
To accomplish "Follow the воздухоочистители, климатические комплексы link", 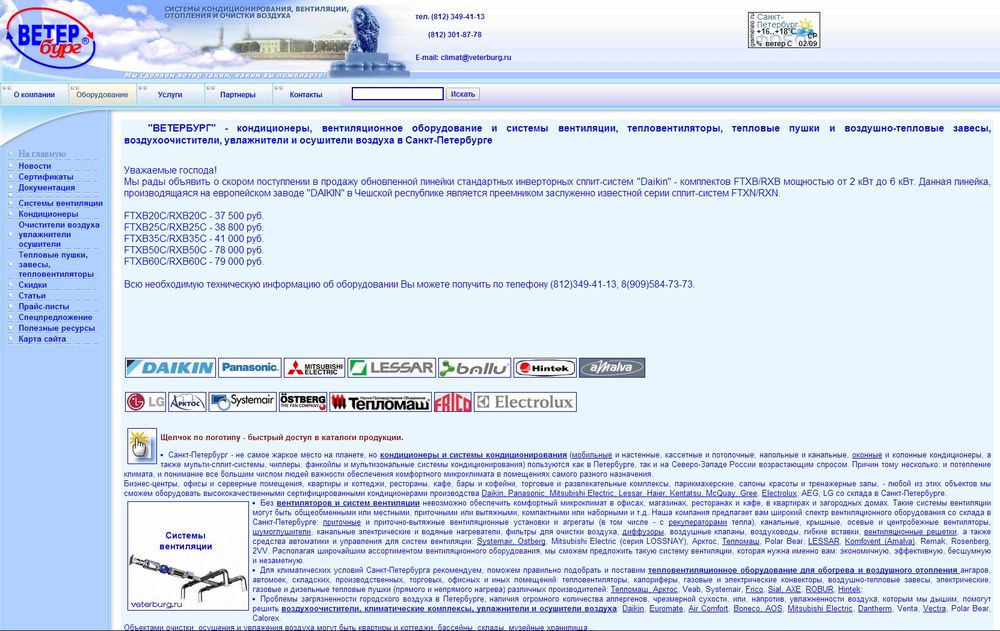I will coord(449,609).
